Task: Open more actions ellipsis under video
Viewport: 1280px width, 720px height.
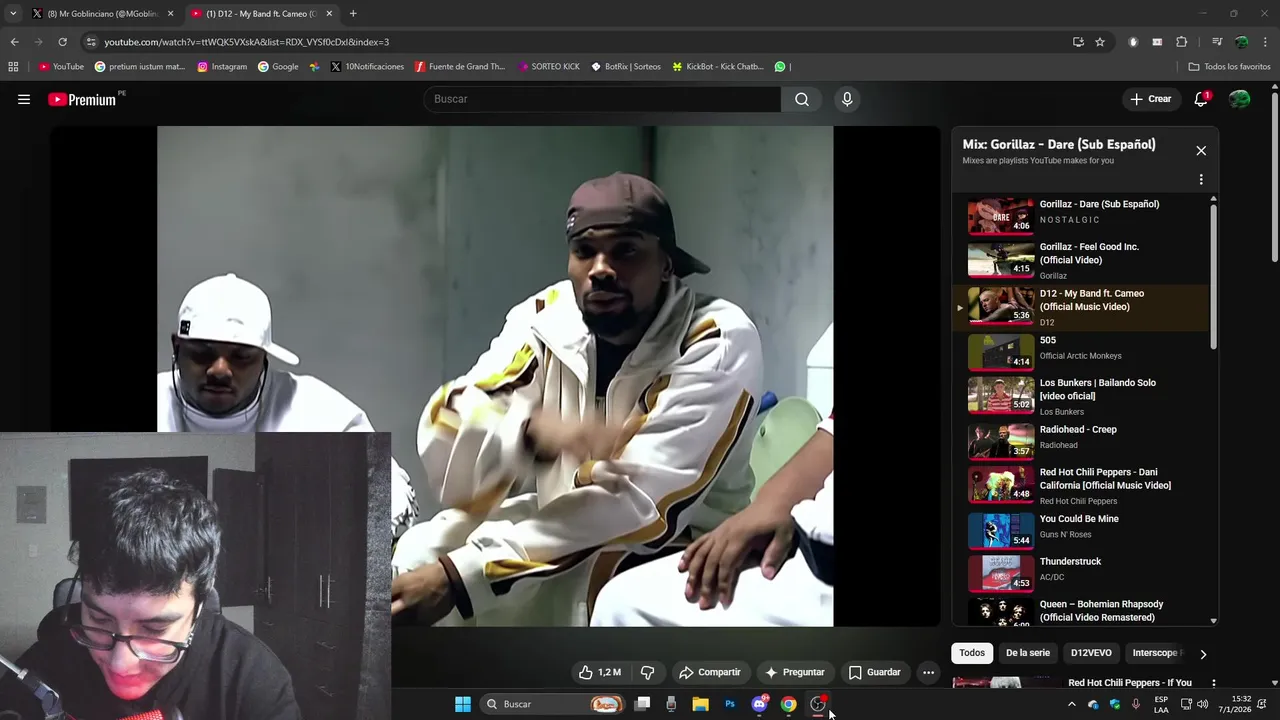Action: pyautogui.click(x=928, y=673)
